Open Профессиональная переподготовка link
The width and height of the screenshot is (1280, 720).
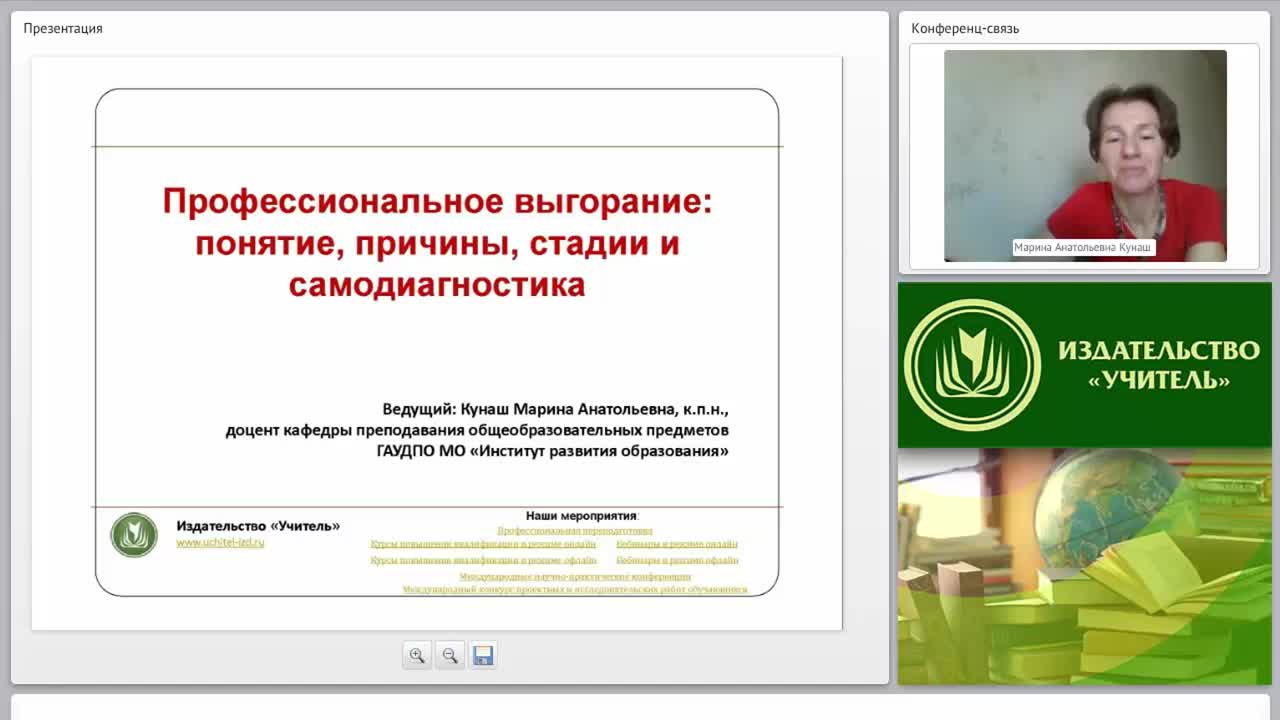[x=575, y=531]
